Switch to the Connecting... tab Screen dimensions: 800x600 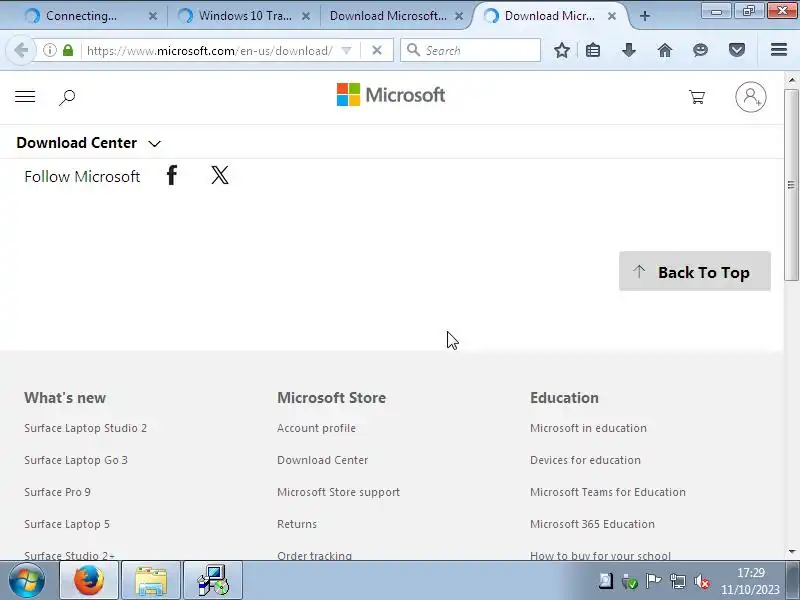pyautogui.click(x=82, y=16)
